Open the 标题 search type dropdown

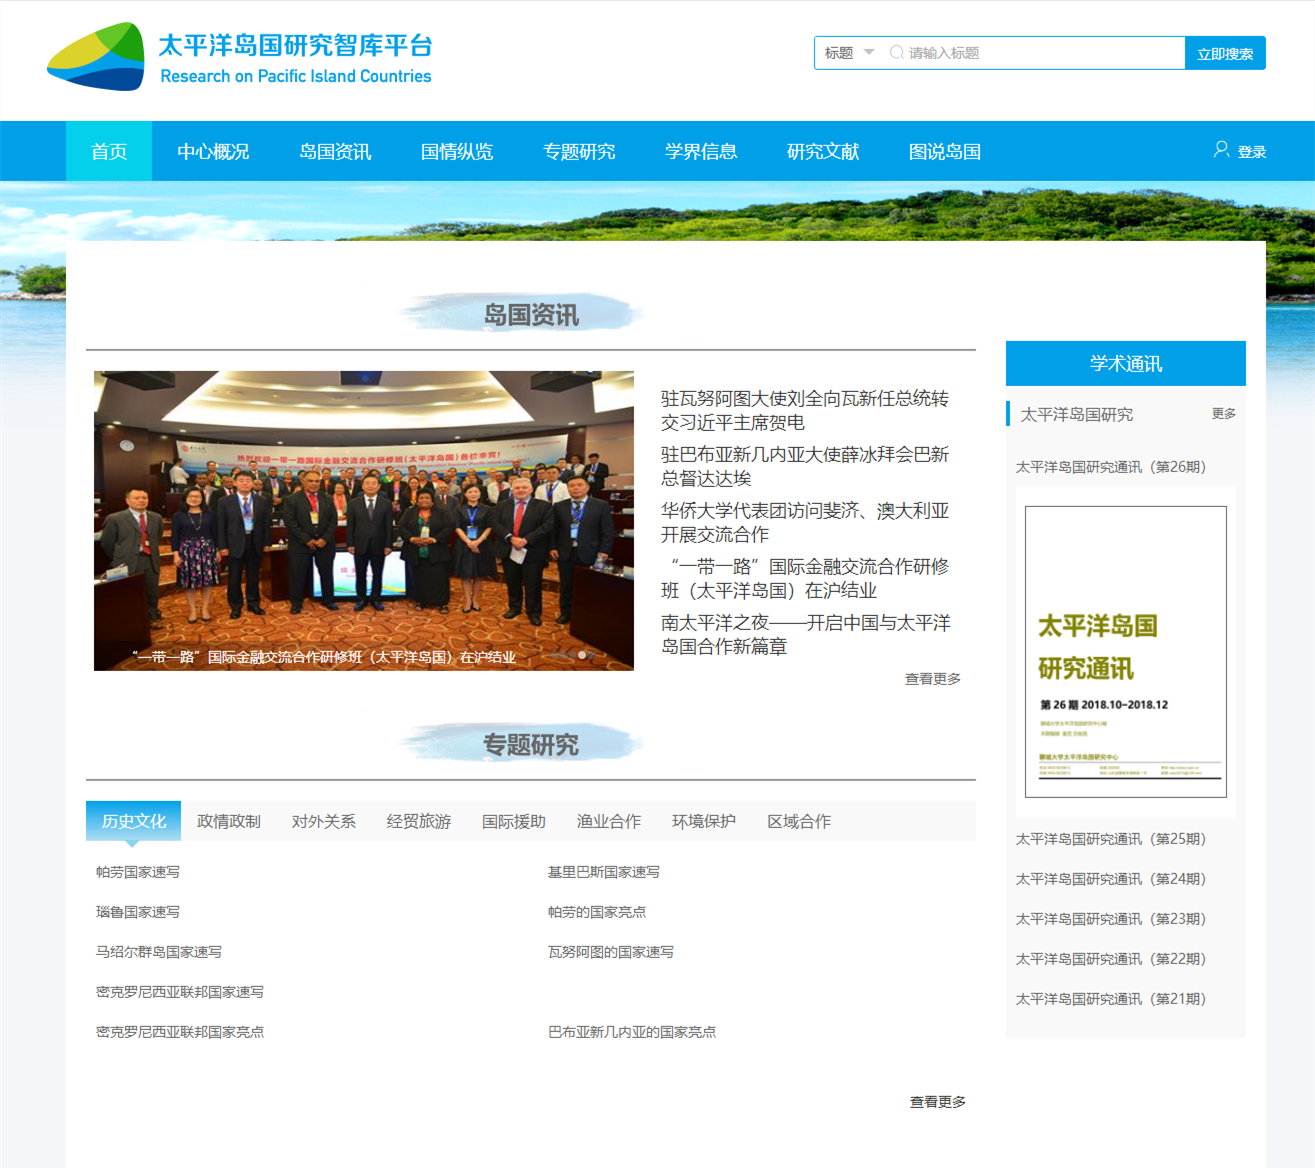click(x=848, y=53)
